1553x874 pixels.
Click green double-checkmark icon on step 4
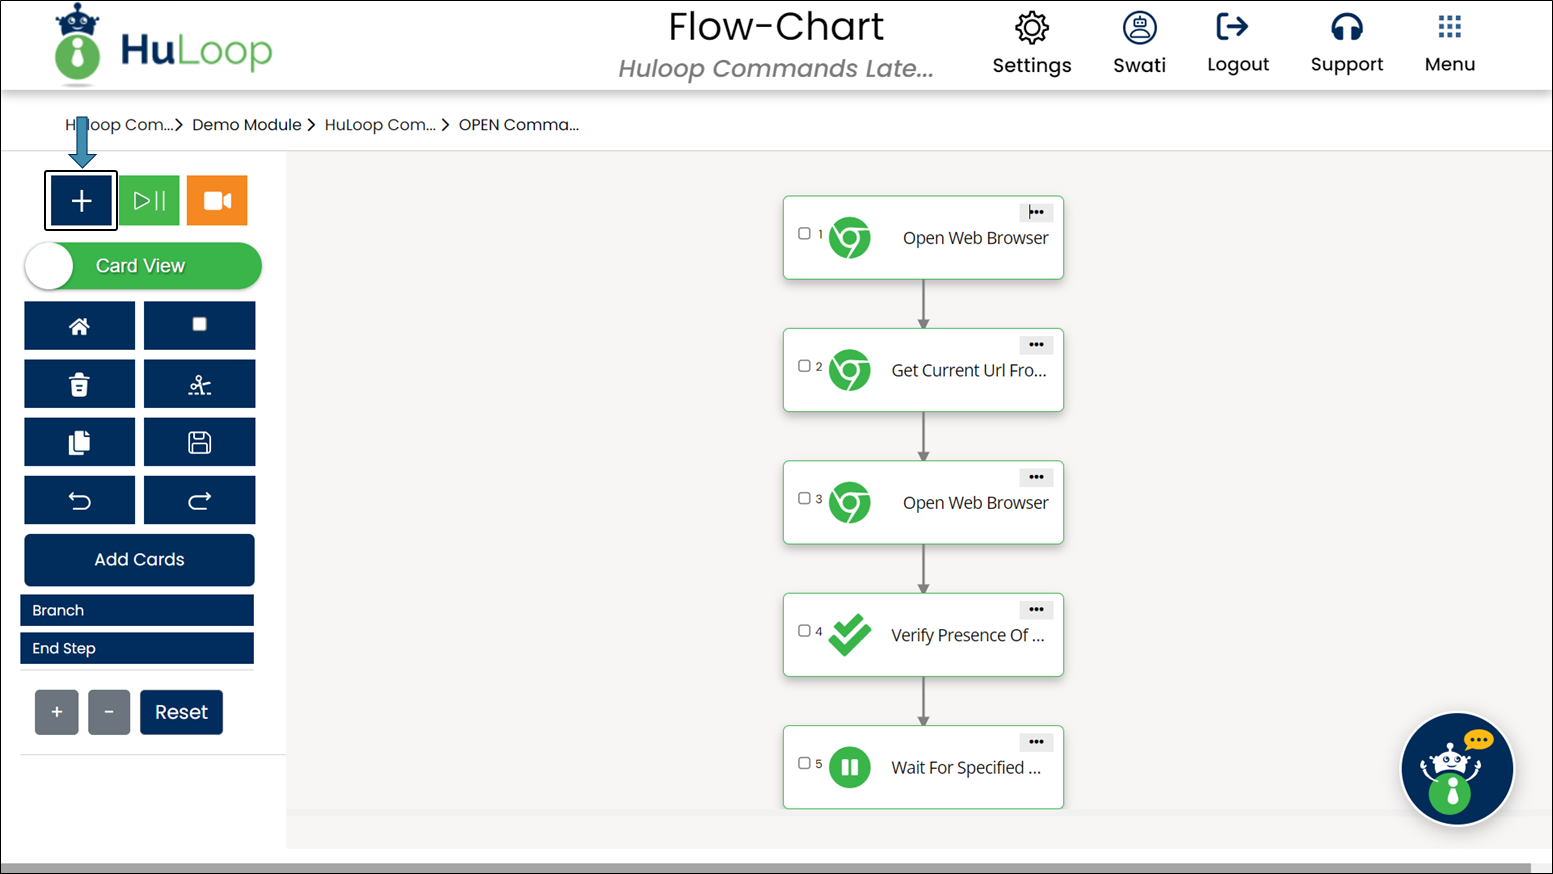click(850, 635)
